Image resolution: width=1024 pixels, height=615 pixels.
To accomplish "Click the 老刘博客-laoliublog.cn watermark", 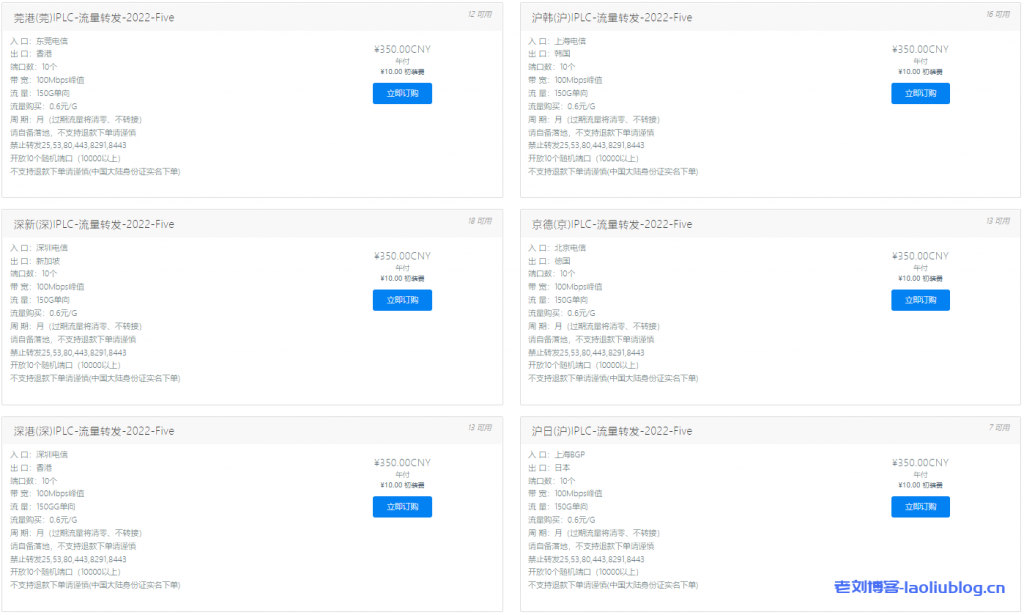I will point(919,590).
